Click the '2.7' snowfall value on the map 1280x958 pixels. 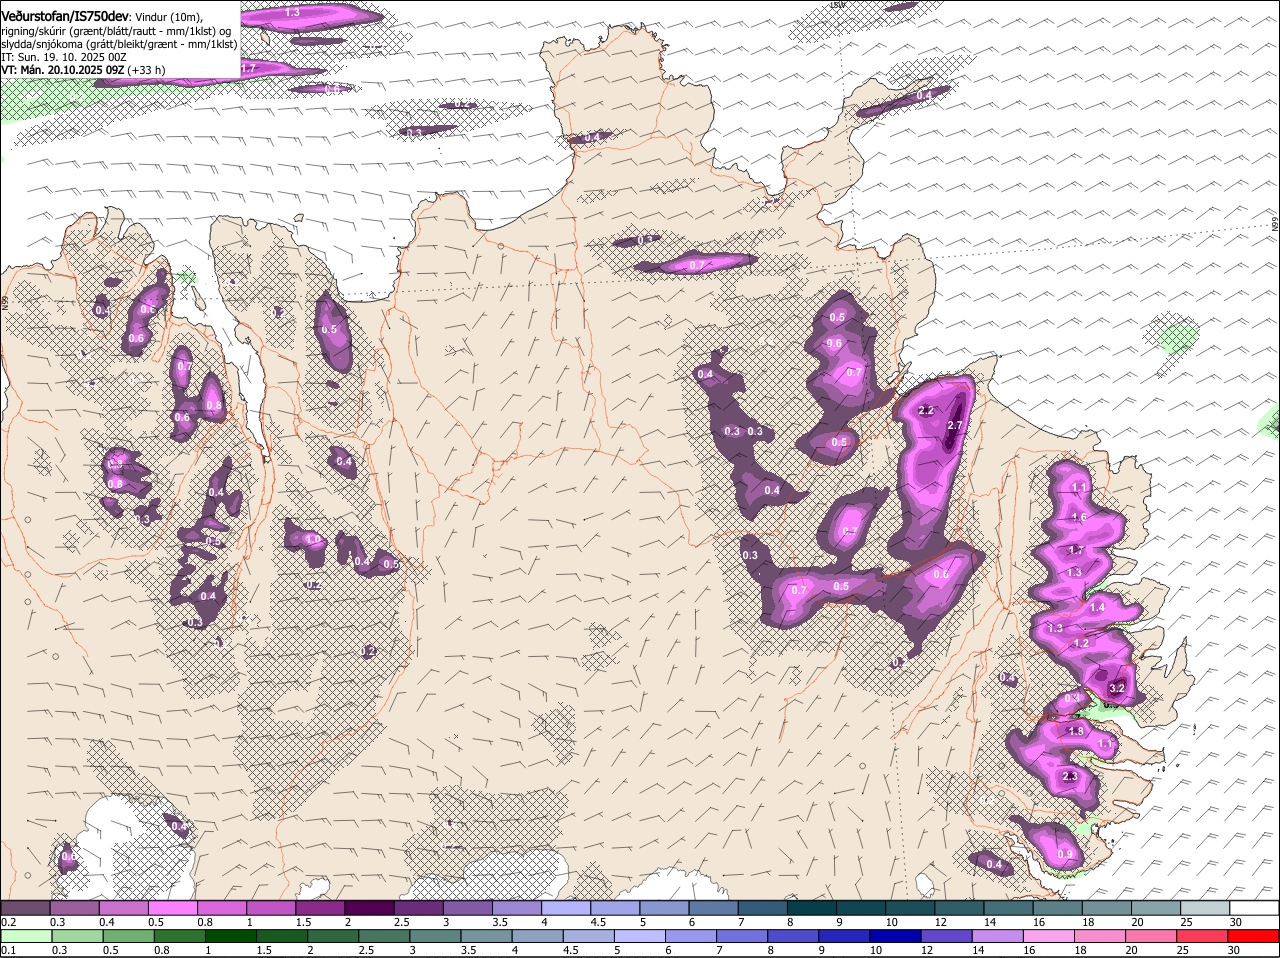(x=954, y=426)
